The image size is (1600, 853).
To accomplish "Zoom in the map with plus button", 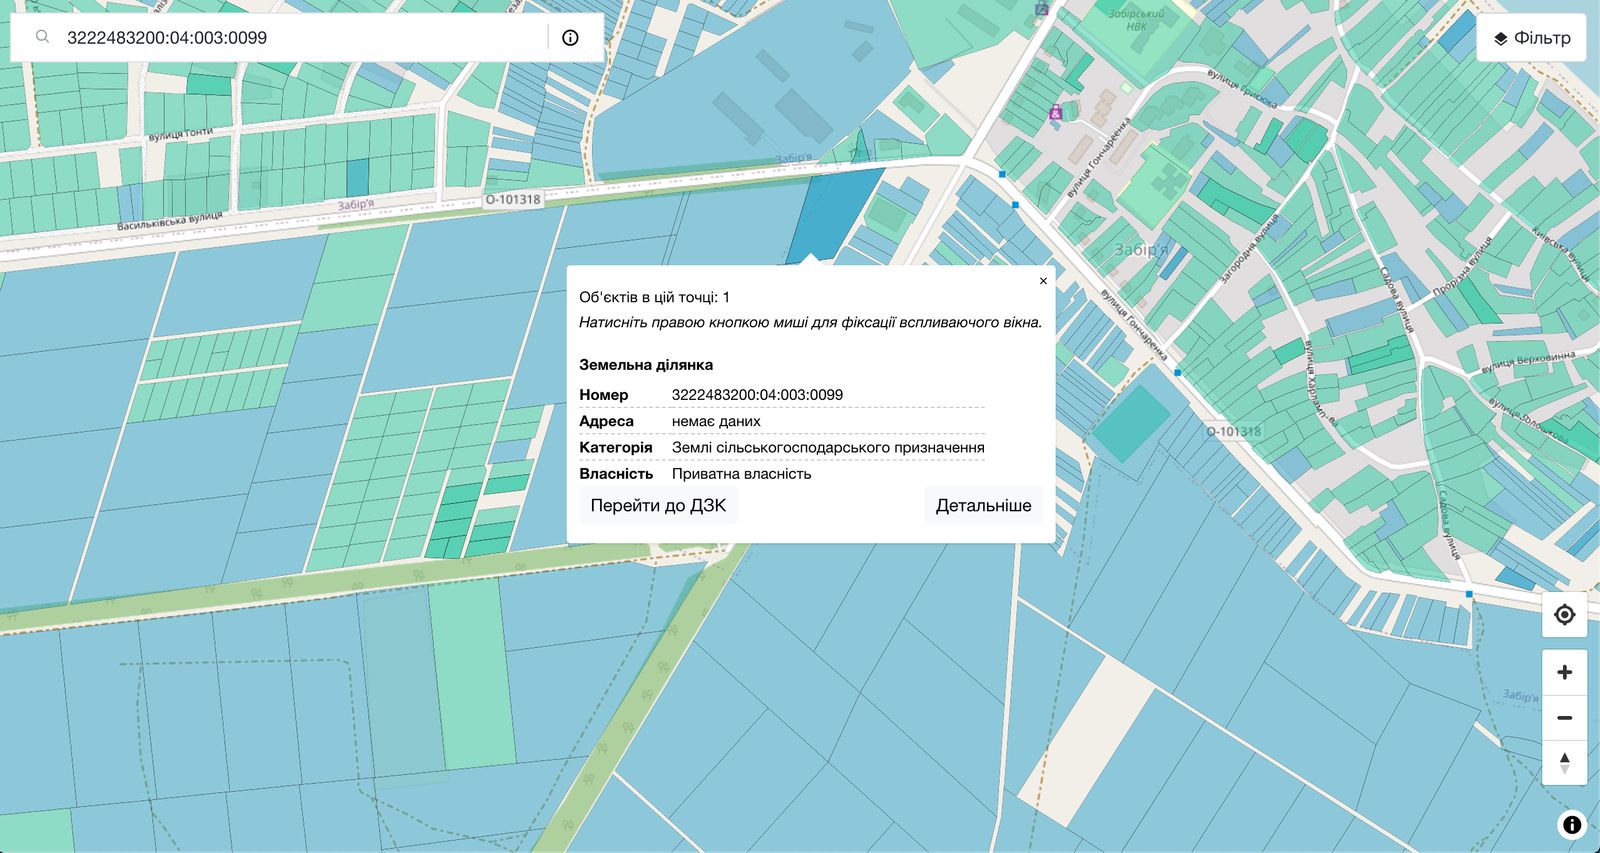I will coord(1564,672).
